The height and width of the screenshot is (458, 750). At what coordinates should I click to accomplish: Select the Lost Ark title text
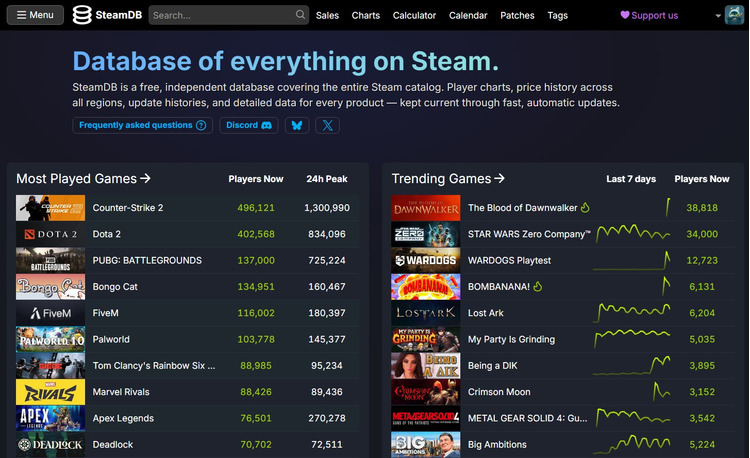coord(485,313)
